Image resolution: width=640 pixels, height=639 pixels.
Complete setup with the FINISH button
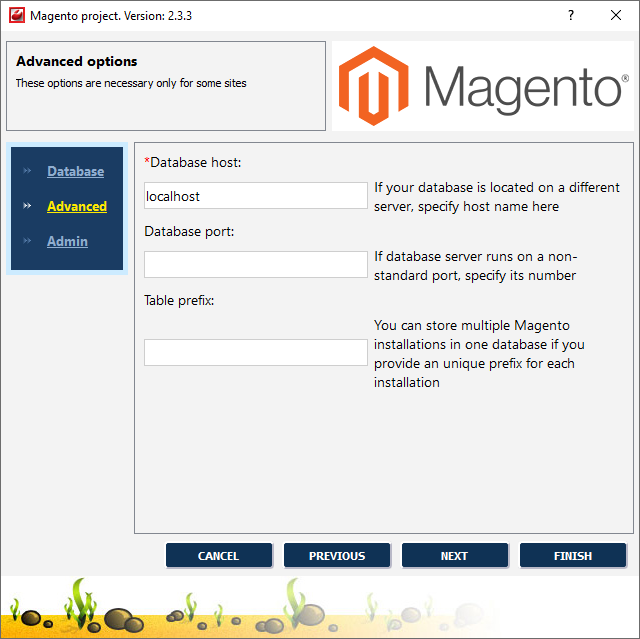pyautogui.click(x=573, y=555)
